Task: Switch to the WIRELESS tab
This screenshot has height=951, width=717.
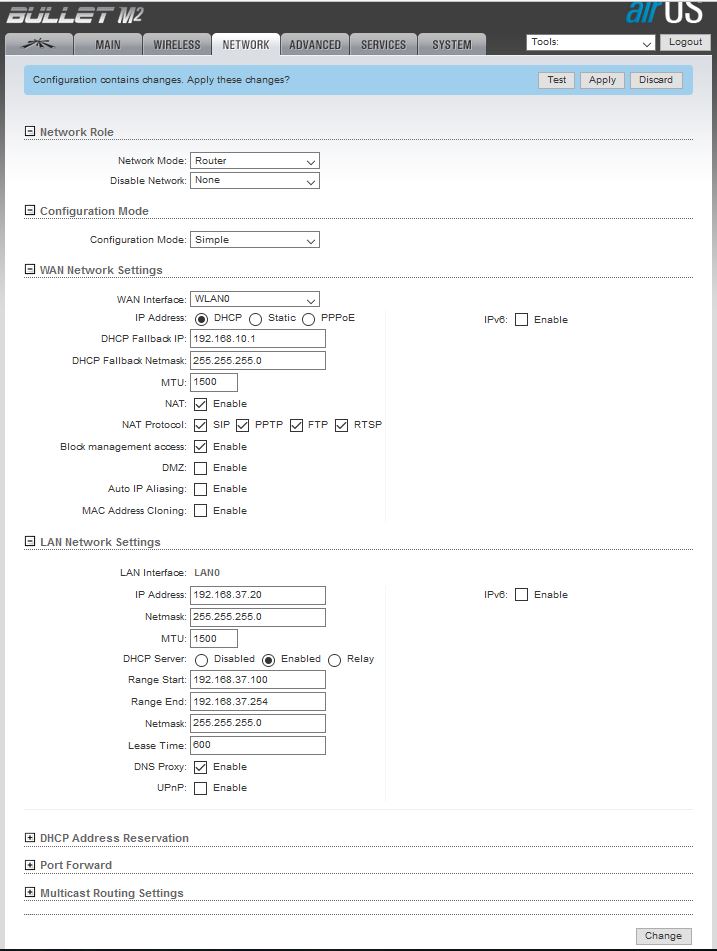Action: click(177, 45)
